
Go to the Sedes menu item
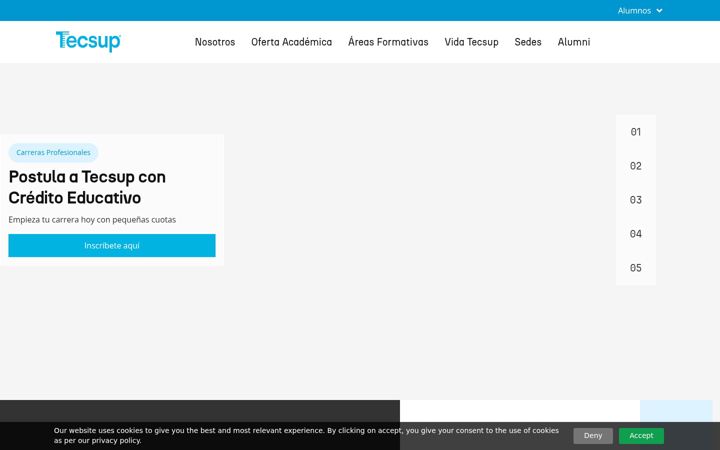(528, 42)
